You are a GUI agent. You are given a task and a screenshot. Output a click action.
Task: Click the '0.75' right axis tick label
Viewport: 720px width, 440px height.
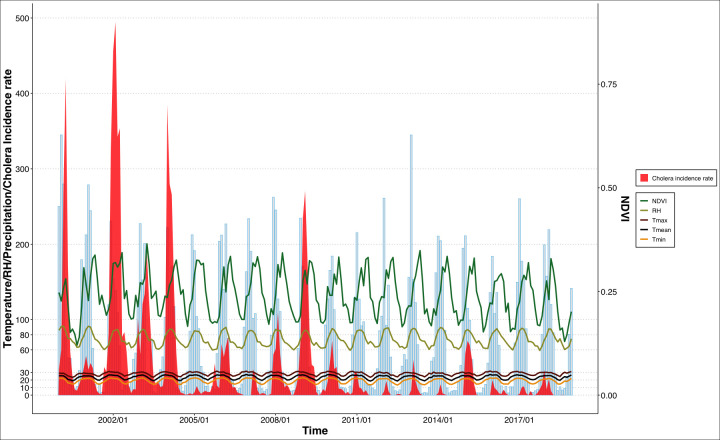(x=609, y=84)
